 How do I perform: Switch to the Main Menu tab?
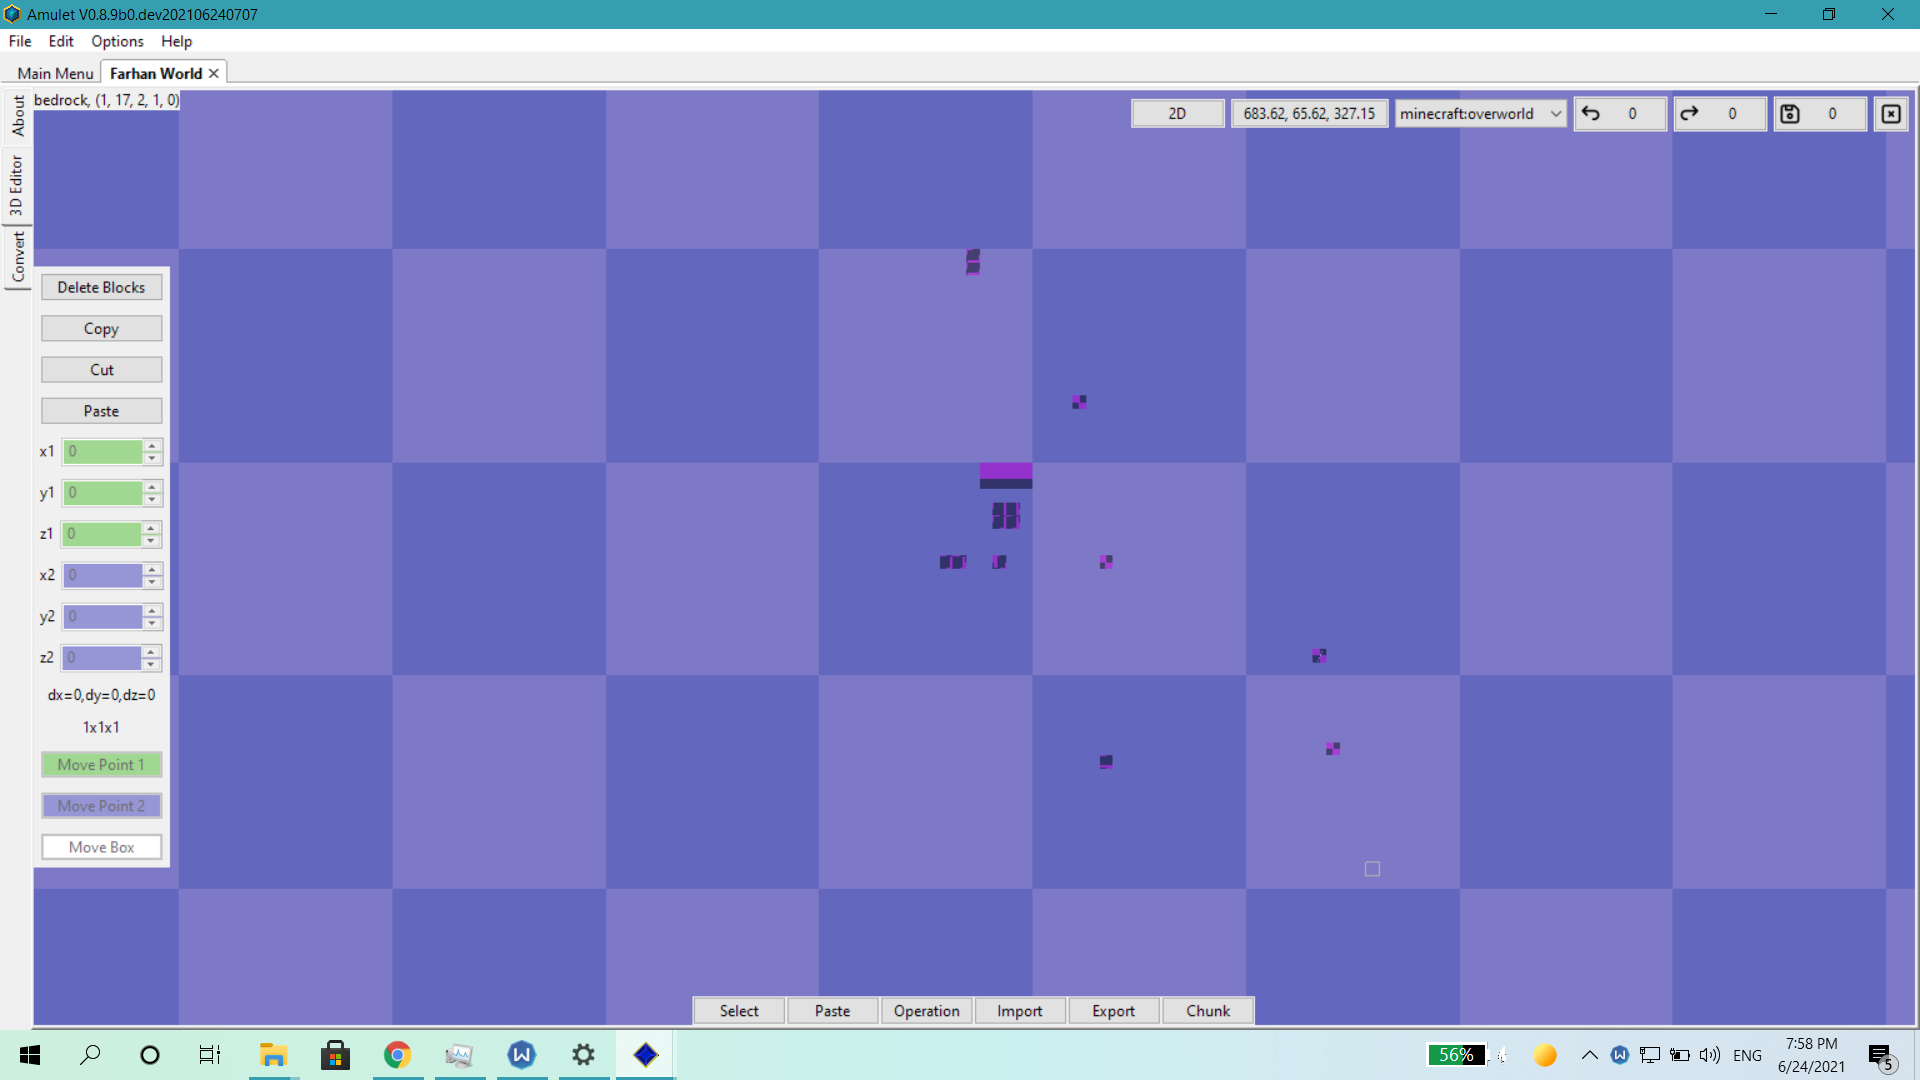55,74
